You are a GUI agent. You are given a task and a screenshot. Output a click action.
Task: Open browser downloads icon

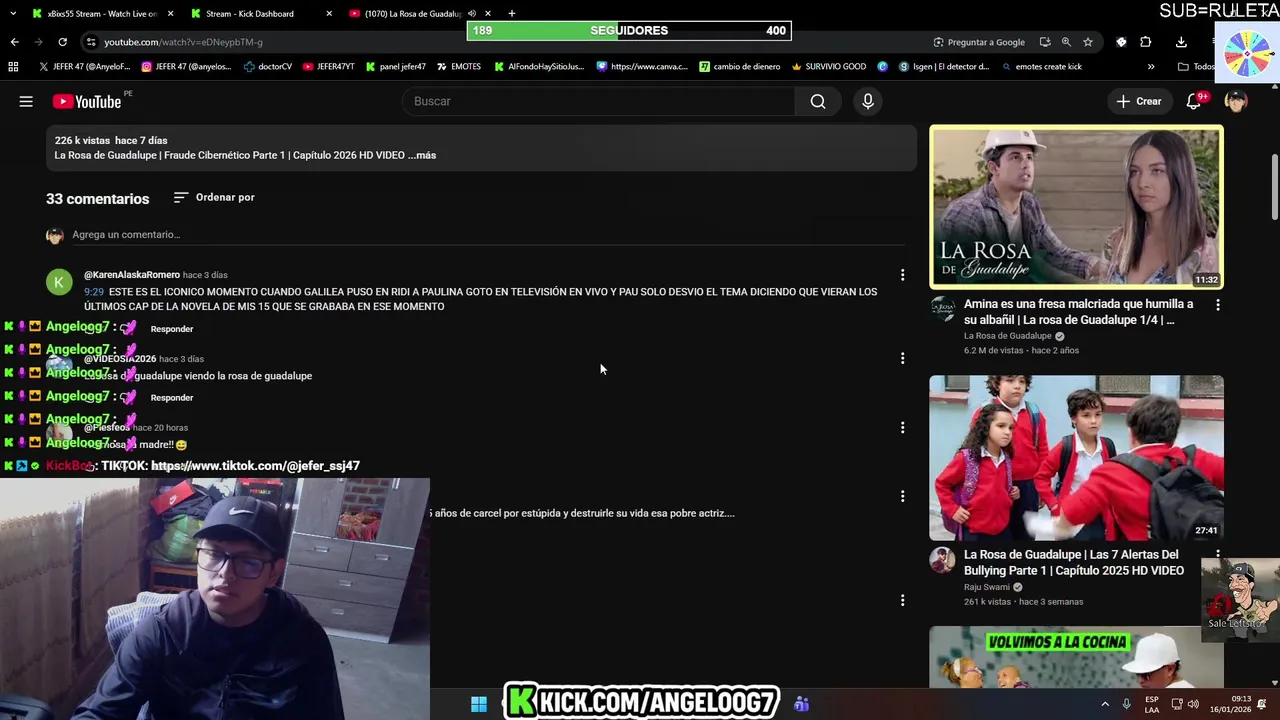pos(1181,42)
